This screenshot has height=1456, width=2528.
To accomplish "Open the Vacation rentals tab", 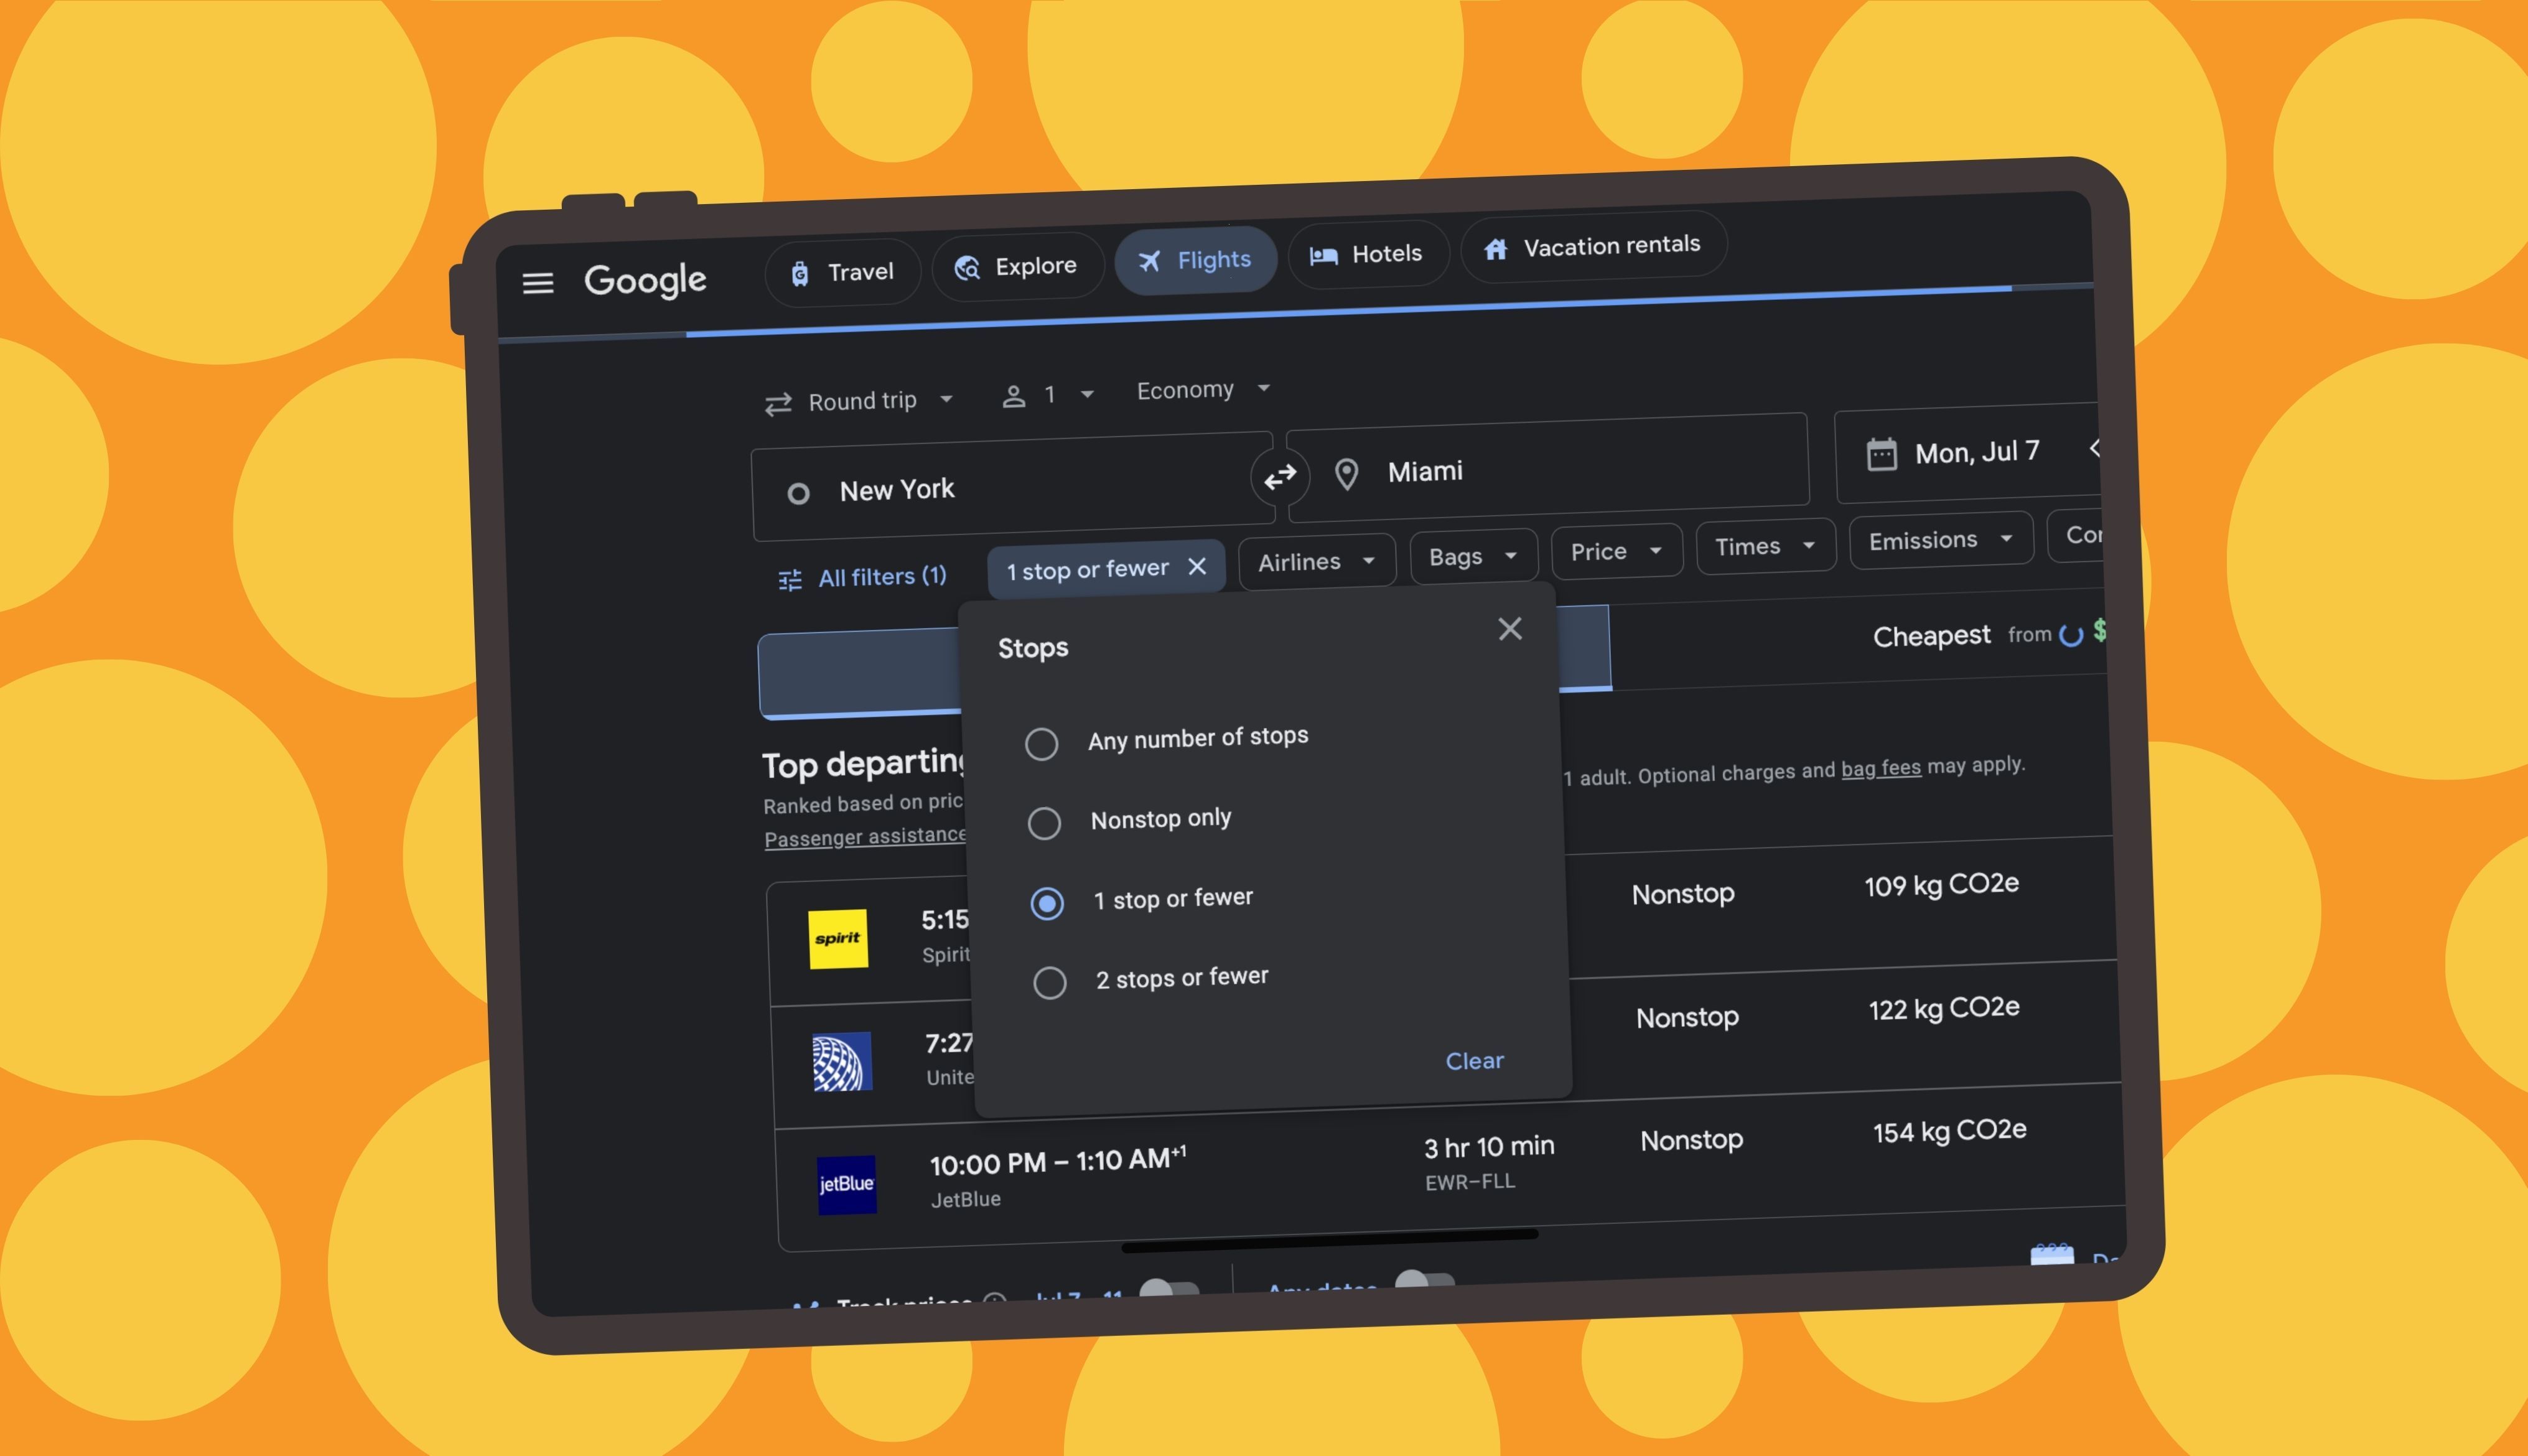I will [x=1594, y=246].
